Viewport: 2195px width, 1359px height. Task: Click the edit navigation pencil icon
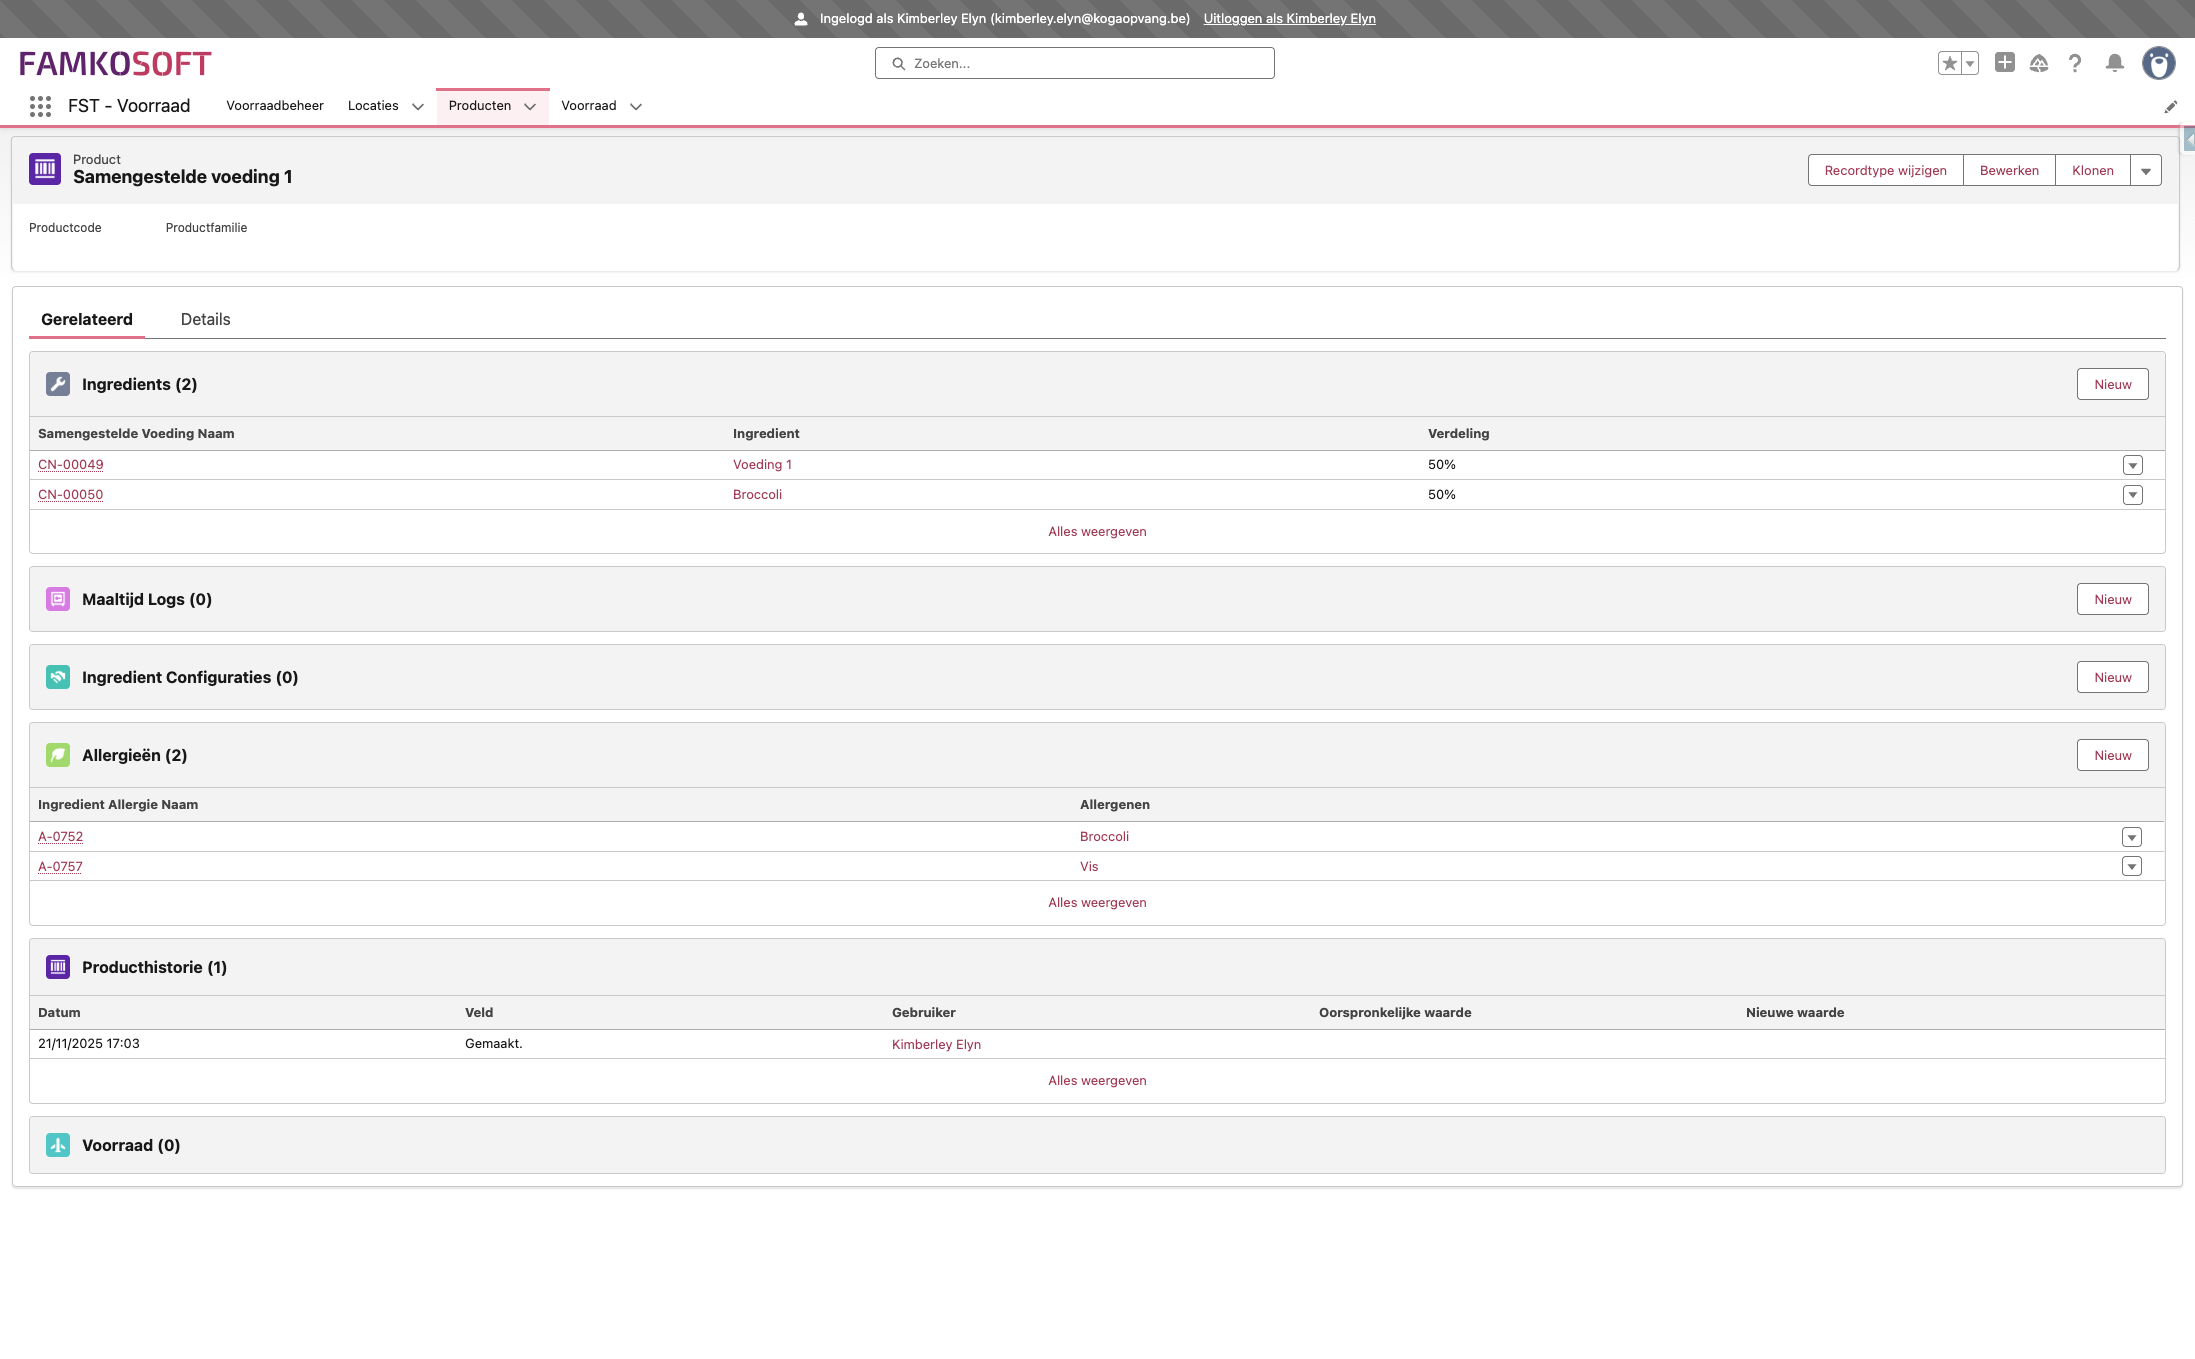point(2170,107)
